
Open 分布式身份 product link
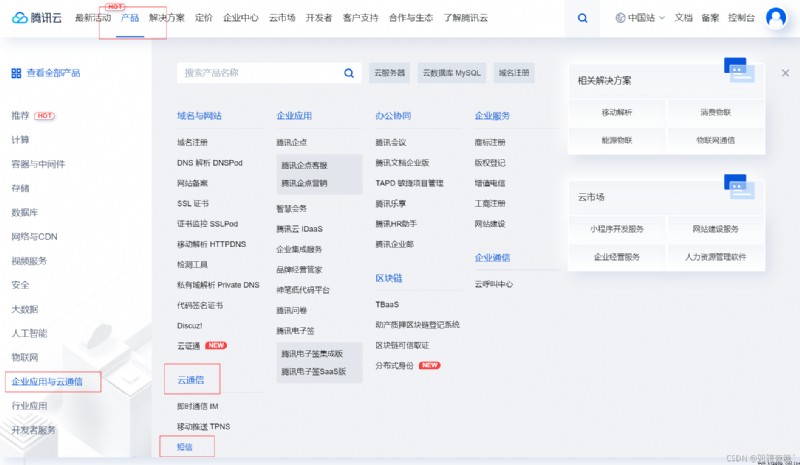click(x=394, y=365)
